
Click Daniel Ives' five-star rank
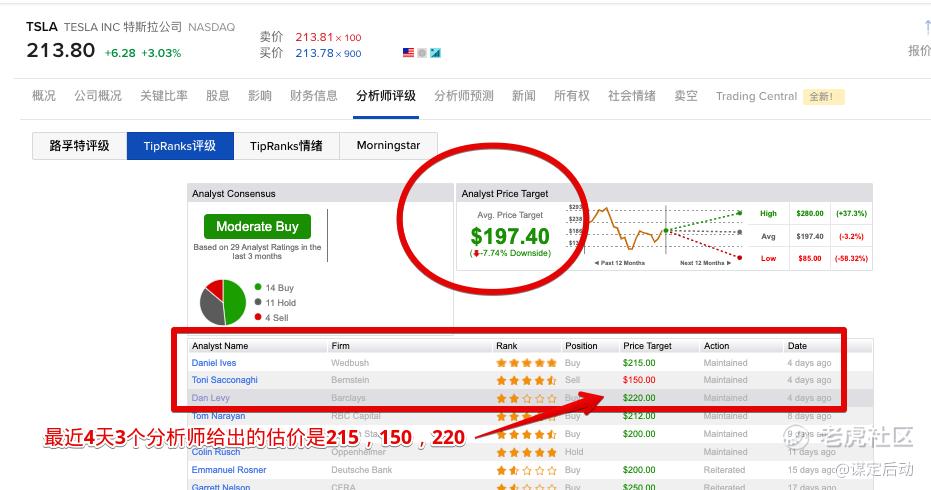click(526, 363)
